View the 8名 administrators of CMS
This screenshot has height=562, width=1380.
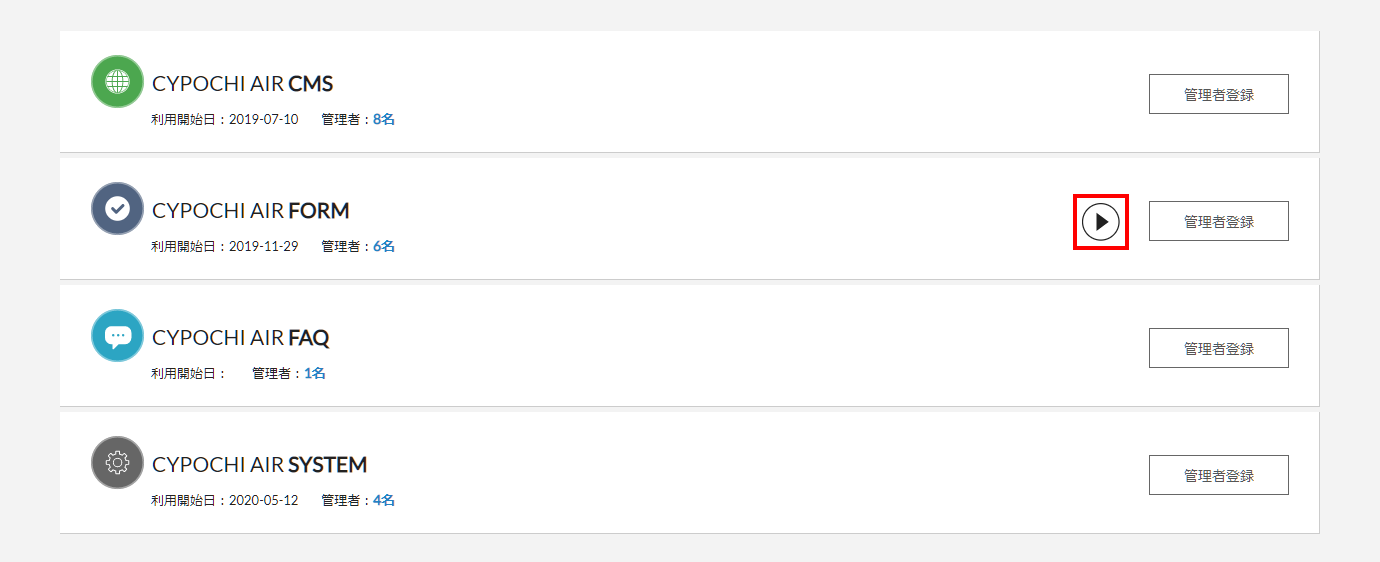coord(384,119)
